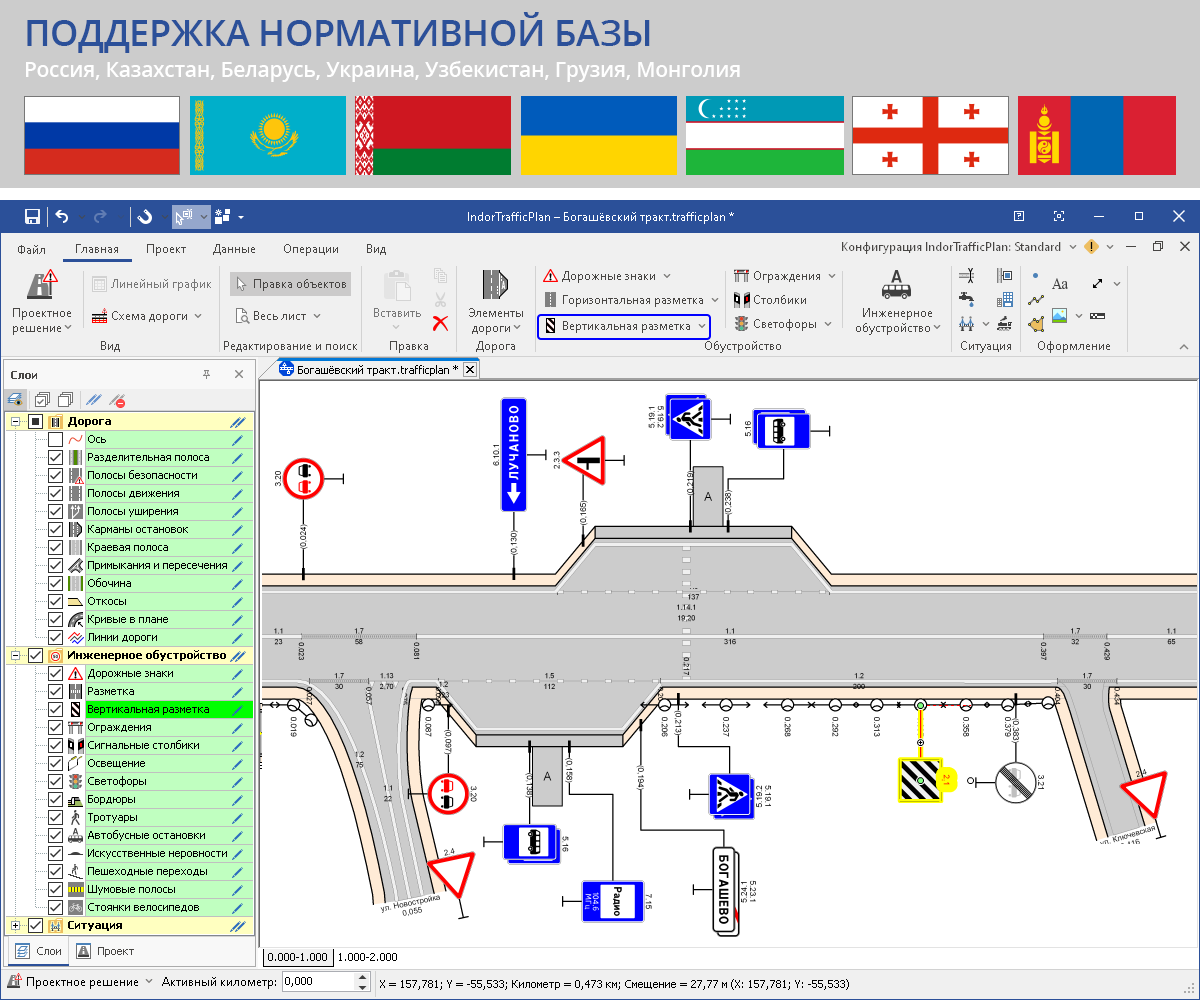Viewport: 1200px width, 1000px height.
Task: Click the dimension arrow tool in Оформление
Action: pyautogui.click(x=1099, y=284)
